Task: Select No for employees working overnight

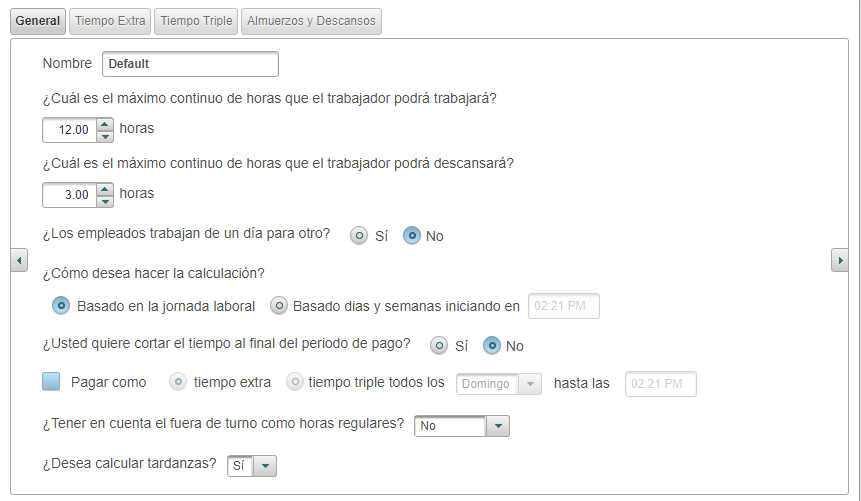Action: click(412, 236)
